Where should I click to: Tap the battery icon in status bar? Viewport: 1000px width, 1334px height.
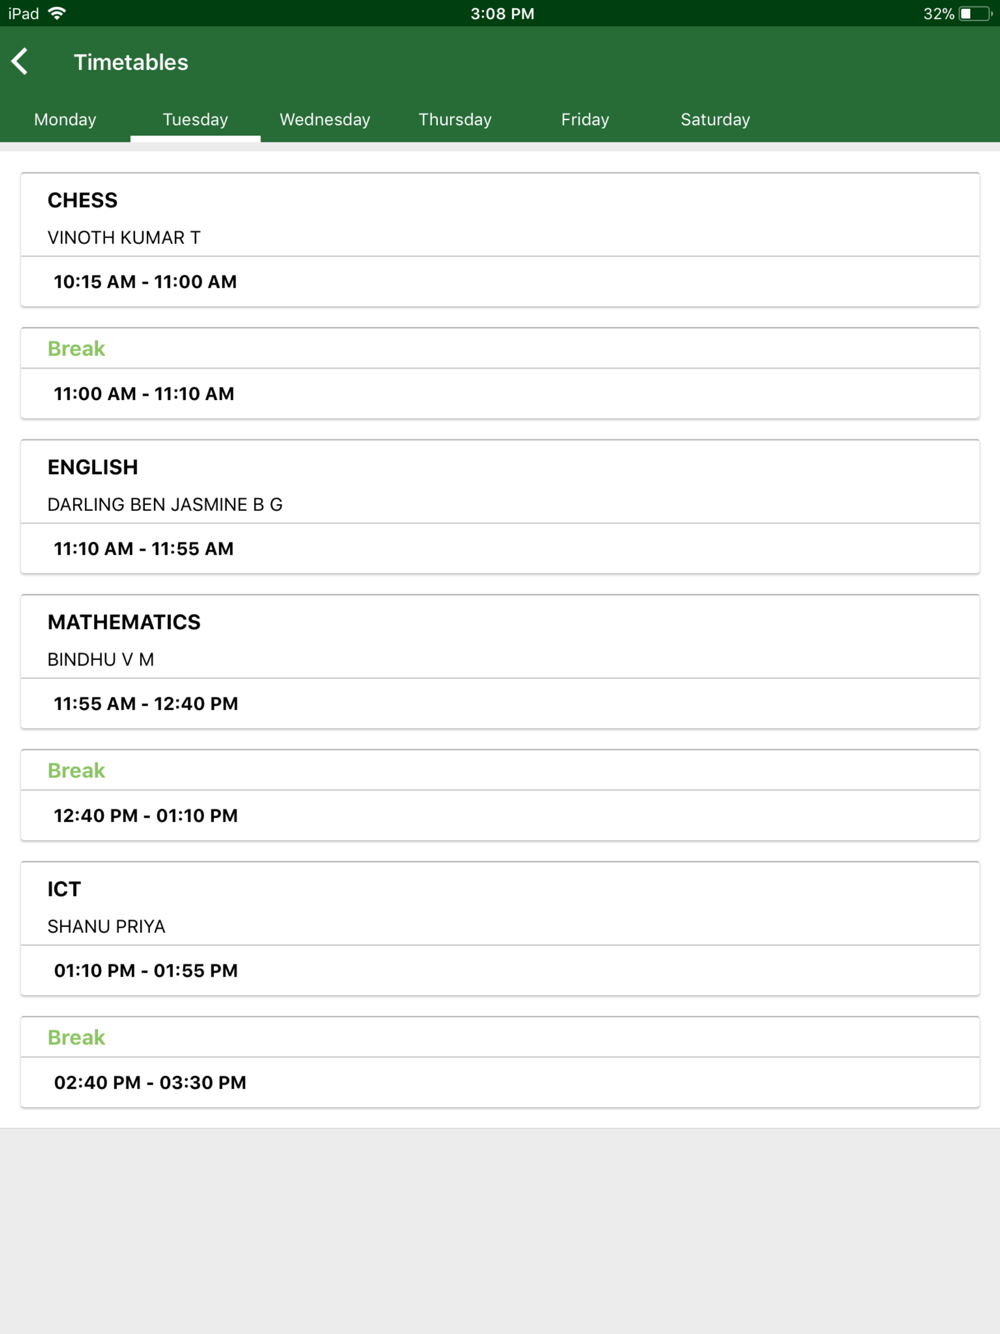click(975, 14)
